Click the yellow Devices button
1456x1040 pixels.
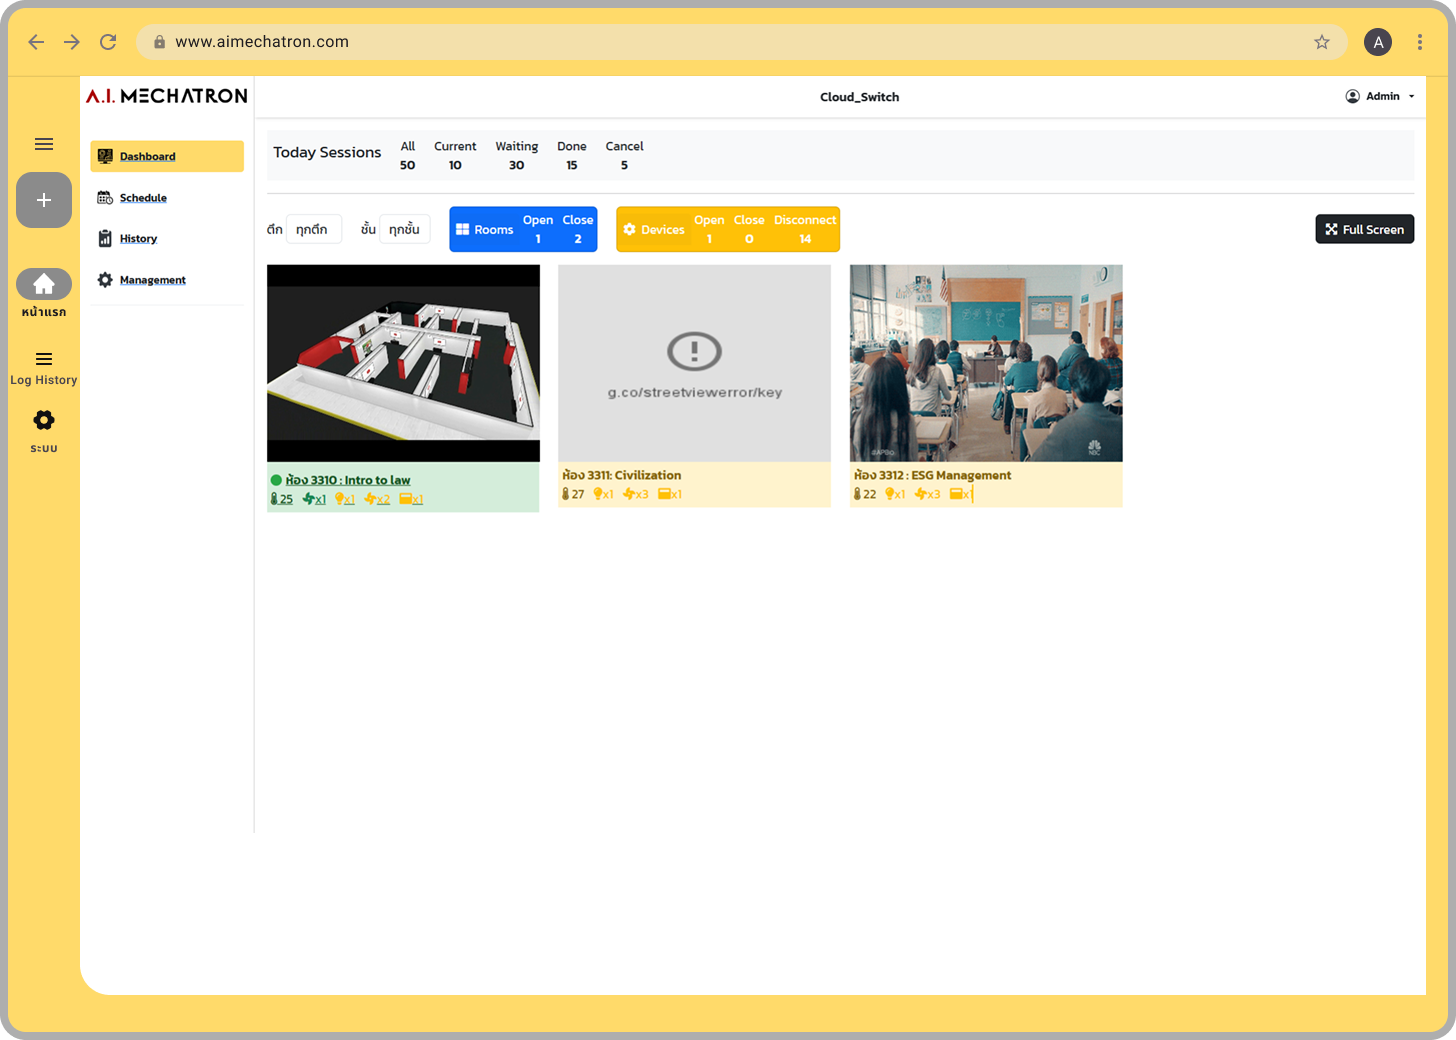click(654, 229)
